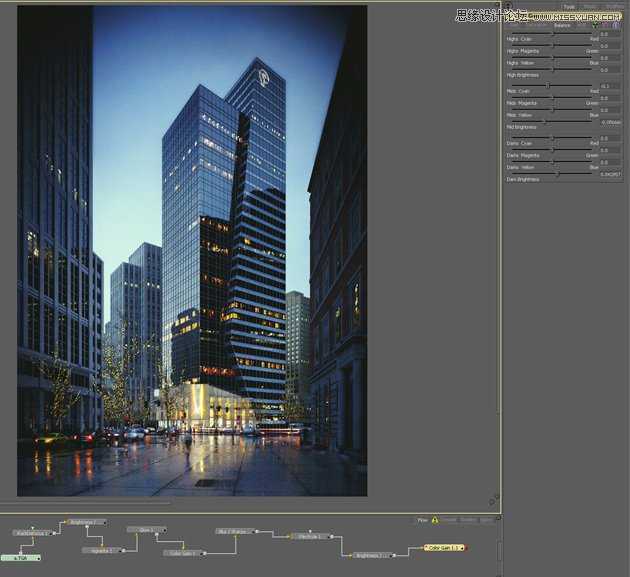Click the yellow warning triangle icon beside Flow
This screenshot has height=577, width=630.
(435, 520)
